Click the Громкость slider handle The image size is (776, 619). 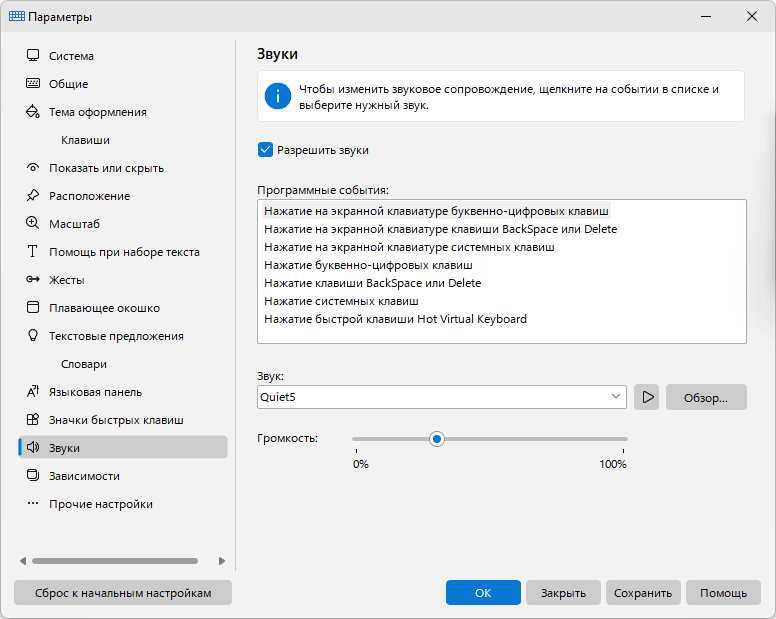[x=436, y=439]
